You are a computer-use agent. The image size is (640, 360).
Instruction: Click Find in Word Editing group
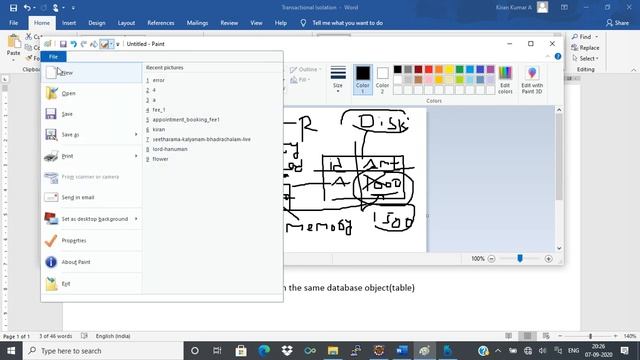(x=584, y=37)
